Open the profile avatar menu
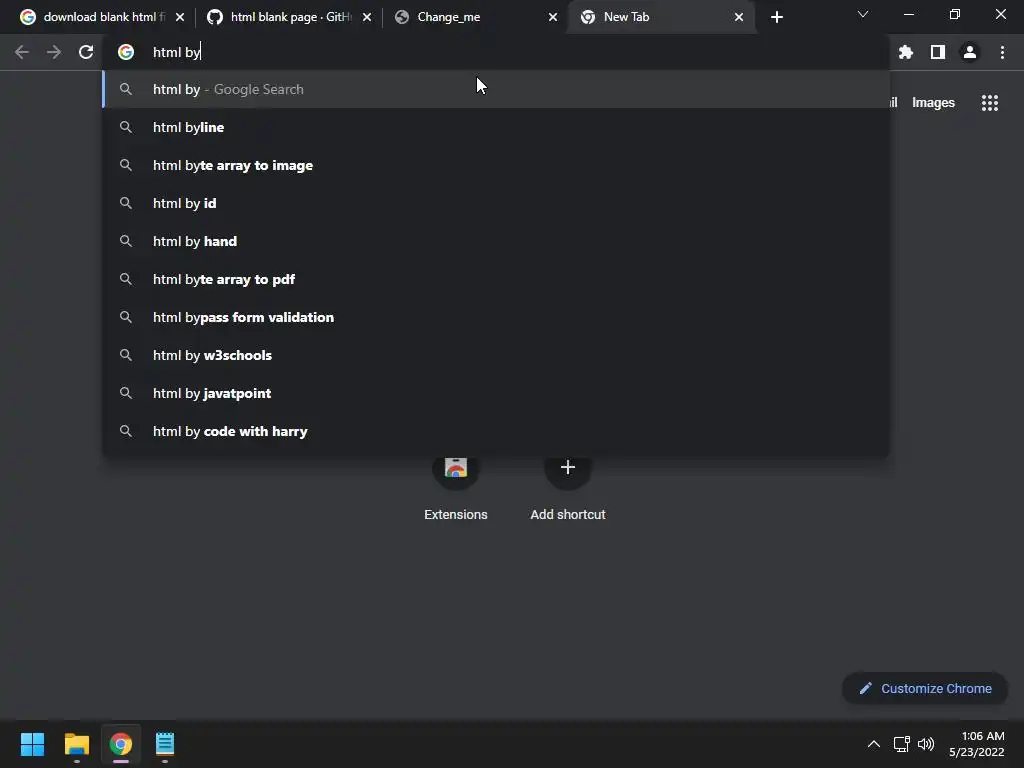This screenshot has height=768, width=1024. 970,52
